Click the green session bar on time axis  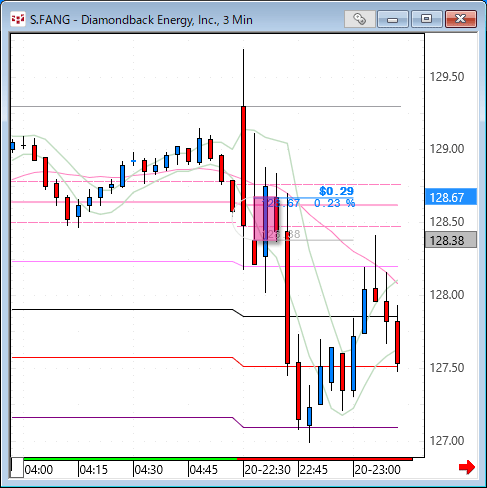[130, 459]
